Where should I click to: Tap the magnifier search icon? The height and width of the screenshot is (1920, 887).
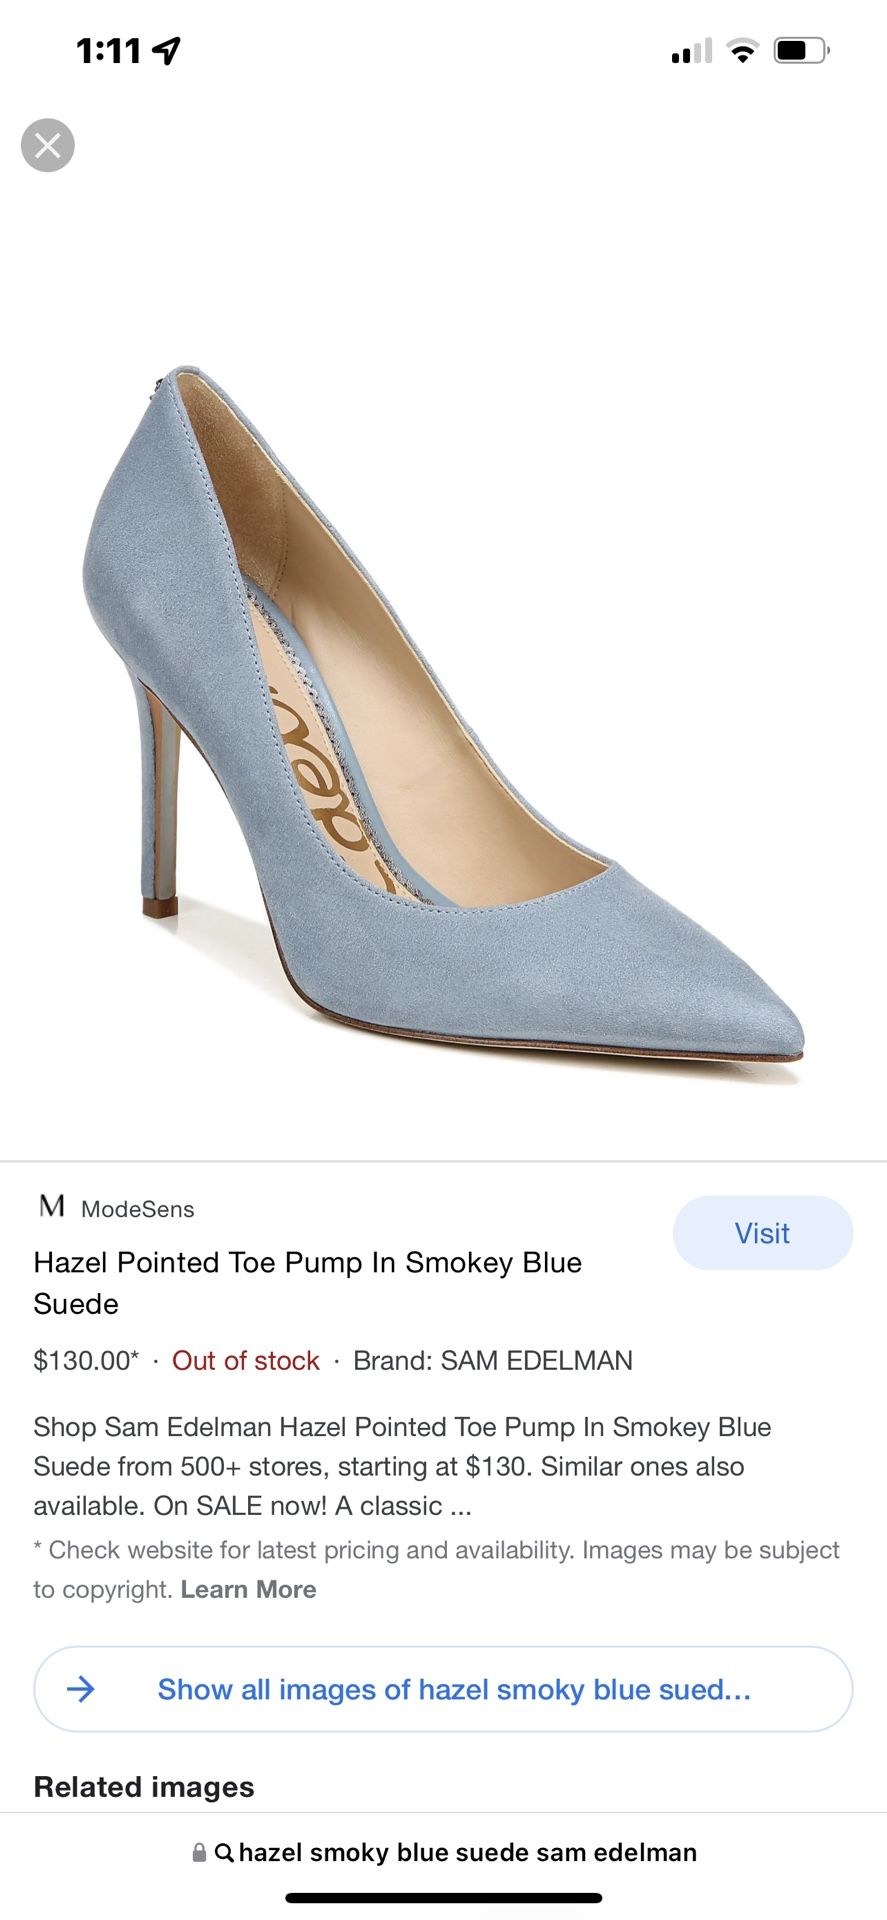(224, 1853)
